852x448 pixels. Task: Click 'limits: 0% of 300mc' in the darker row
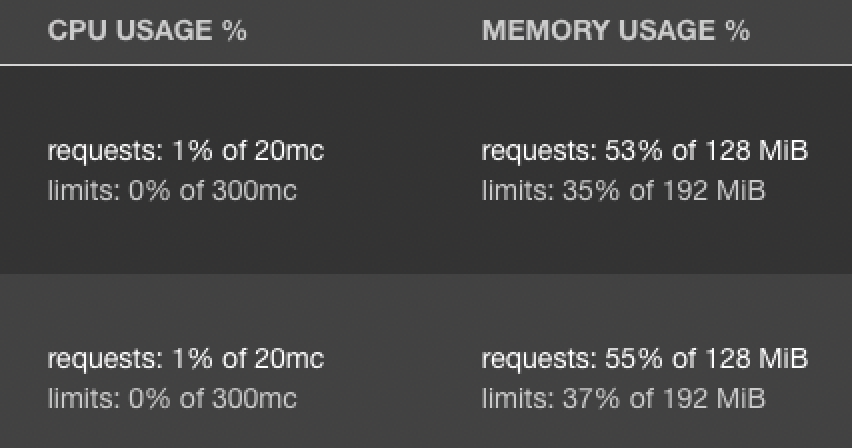click(x=172, y=191)
